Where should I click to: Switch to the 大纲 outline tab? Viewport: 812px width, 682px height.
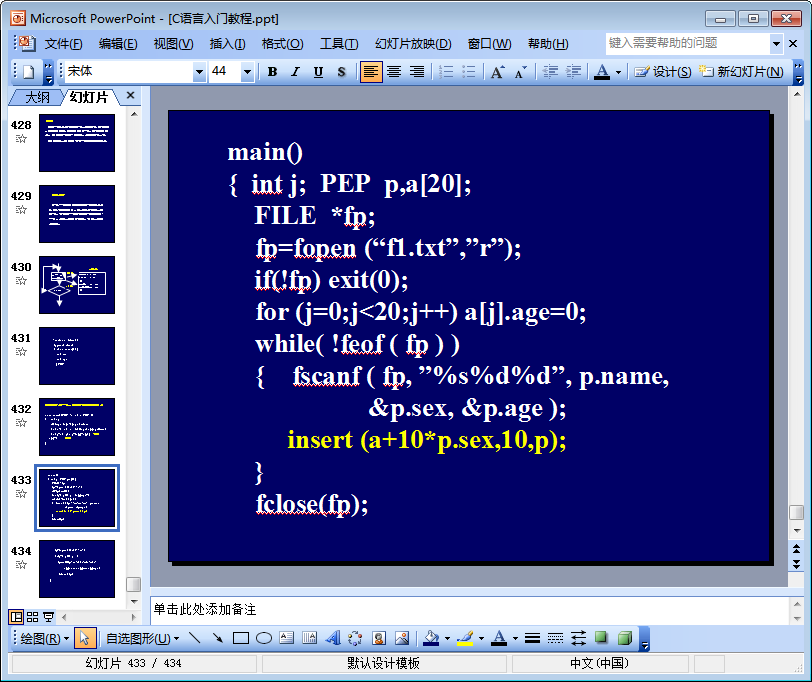37,97
